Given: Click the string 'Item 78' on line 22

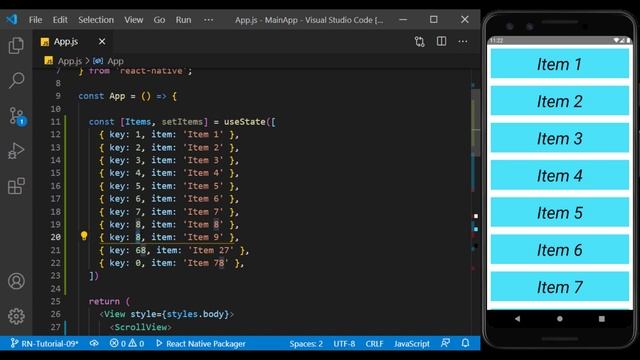Looking at the screenshot, I should (206, 263).
